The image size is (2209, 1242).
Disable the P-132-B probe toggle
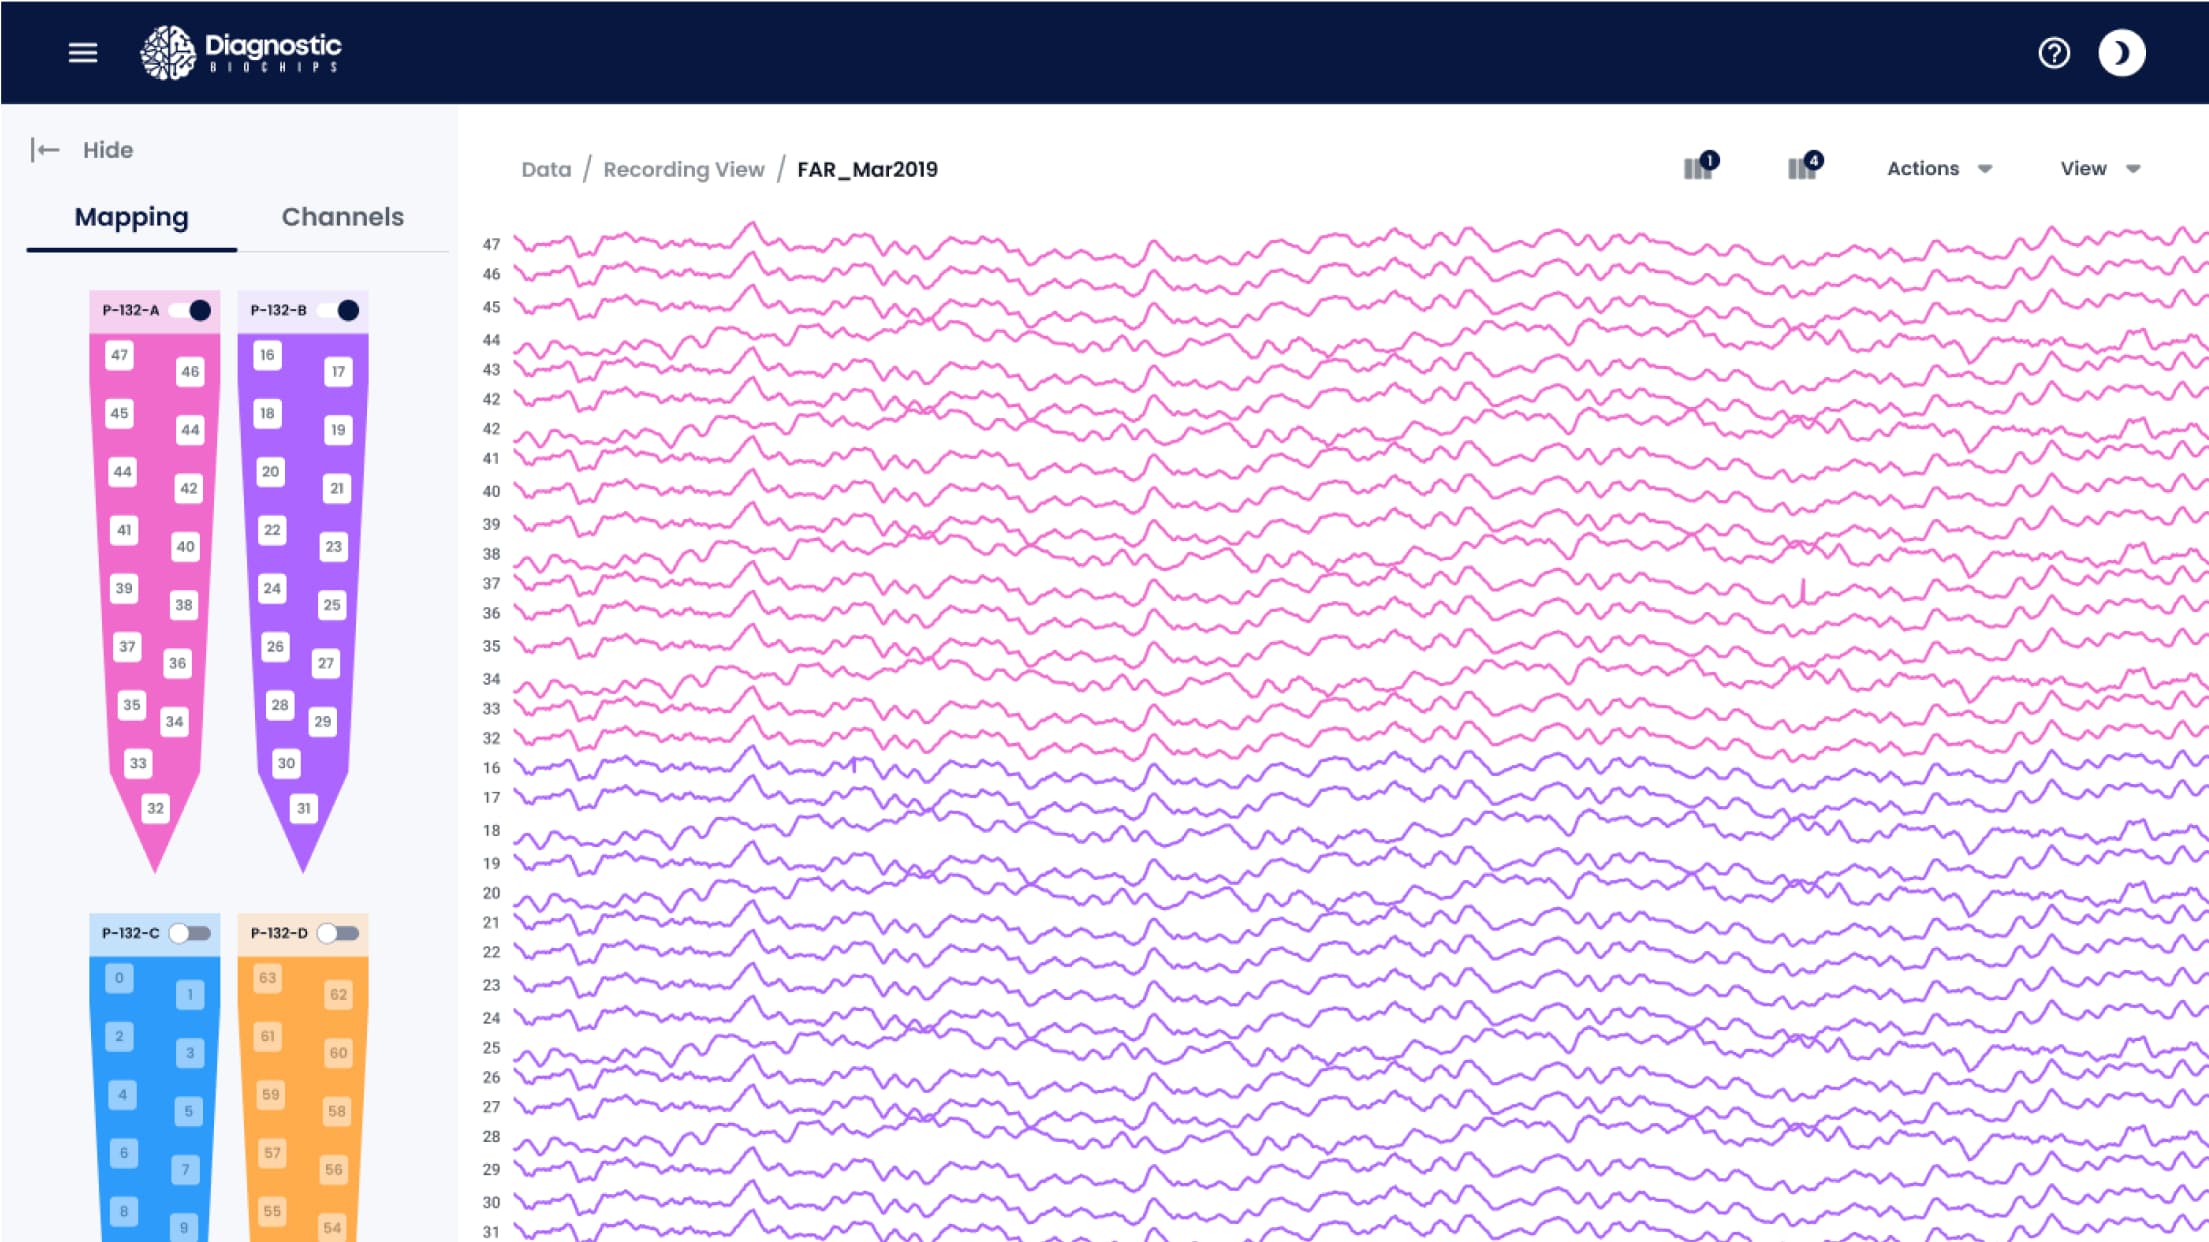pos(339,310)
